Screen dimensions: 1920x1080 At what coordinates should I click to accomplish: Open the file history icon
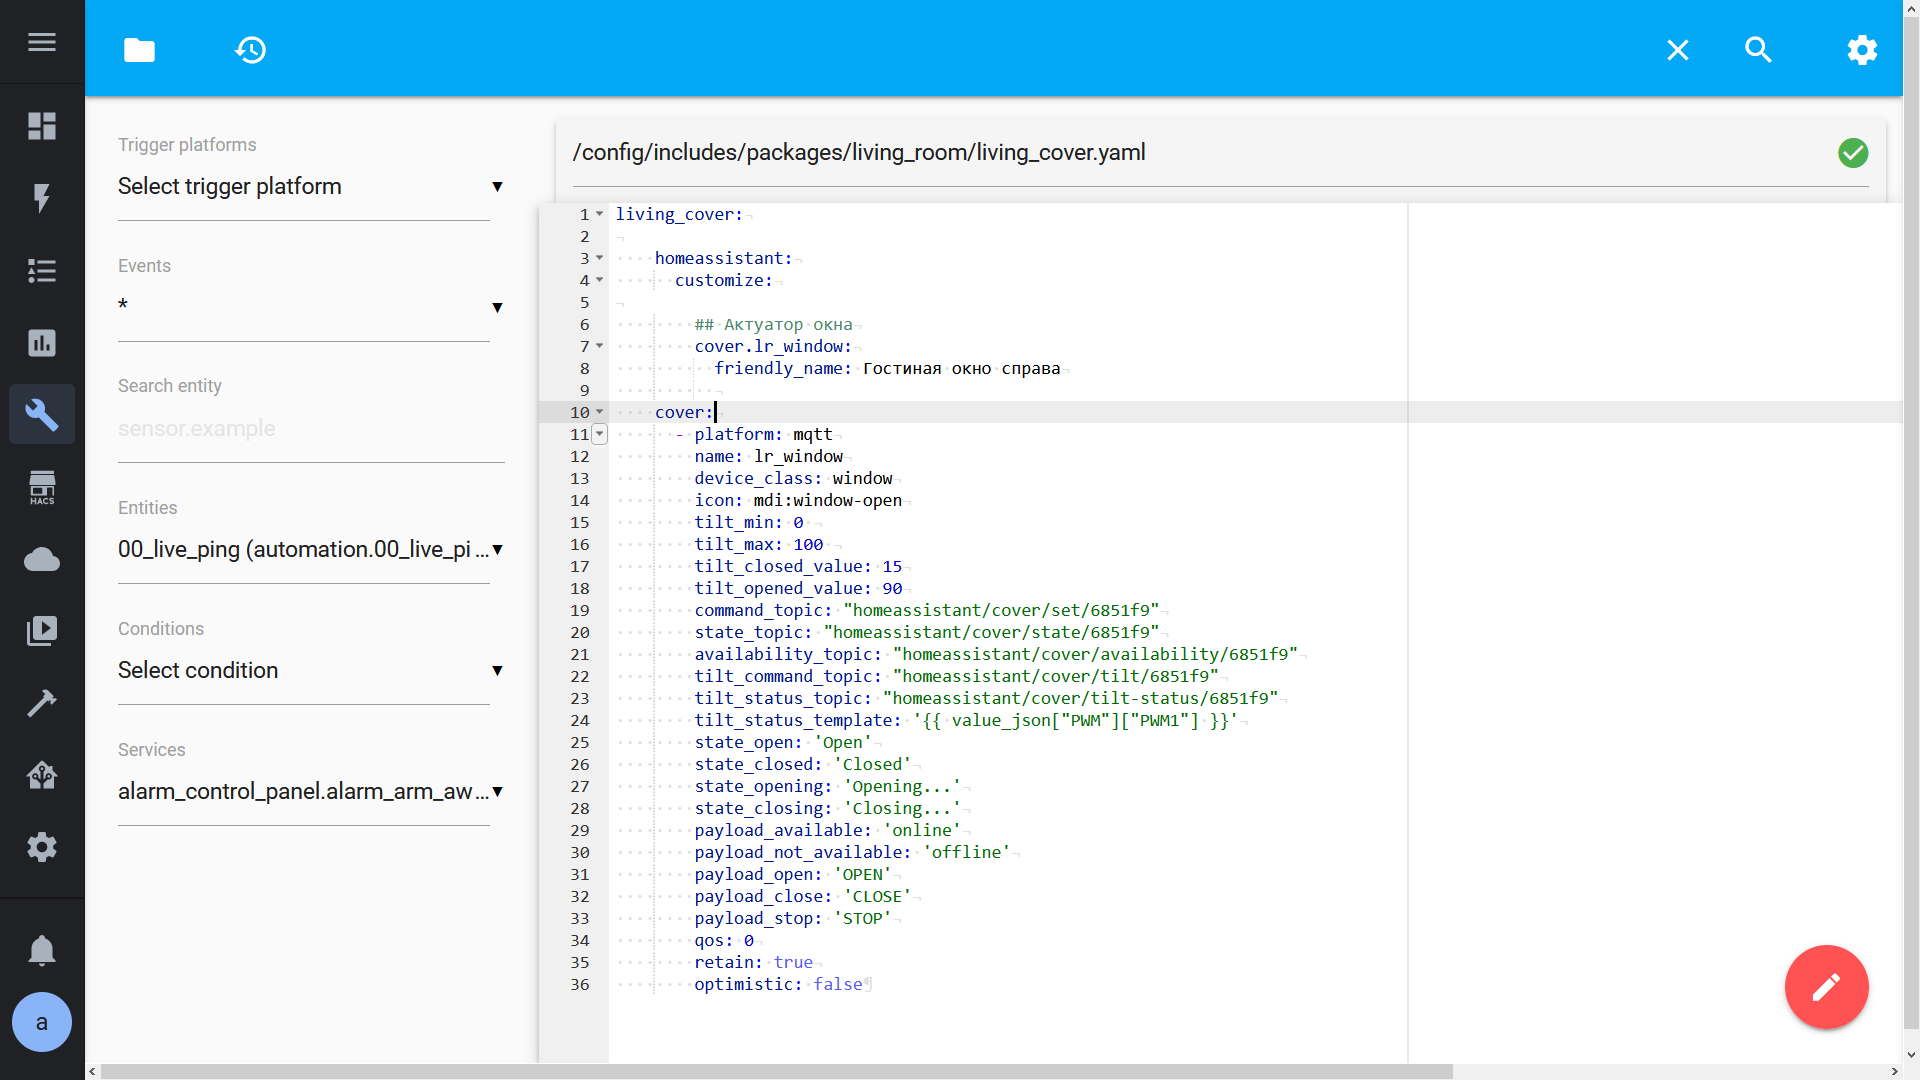[x=250, y=50]
